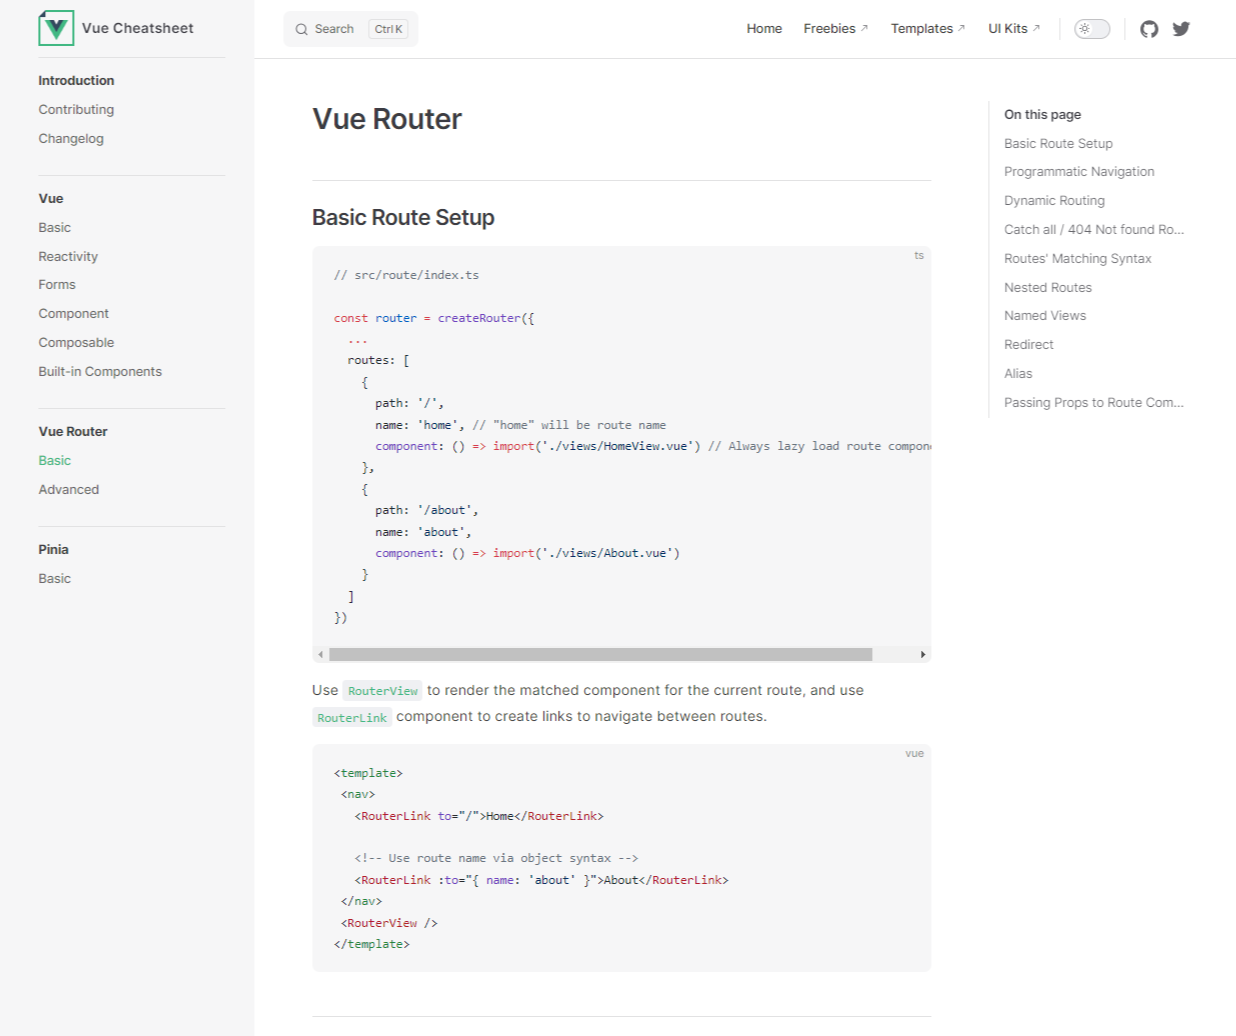Open Basic under the Pinia section
1236x1036 pixels.
pos(55,578)
